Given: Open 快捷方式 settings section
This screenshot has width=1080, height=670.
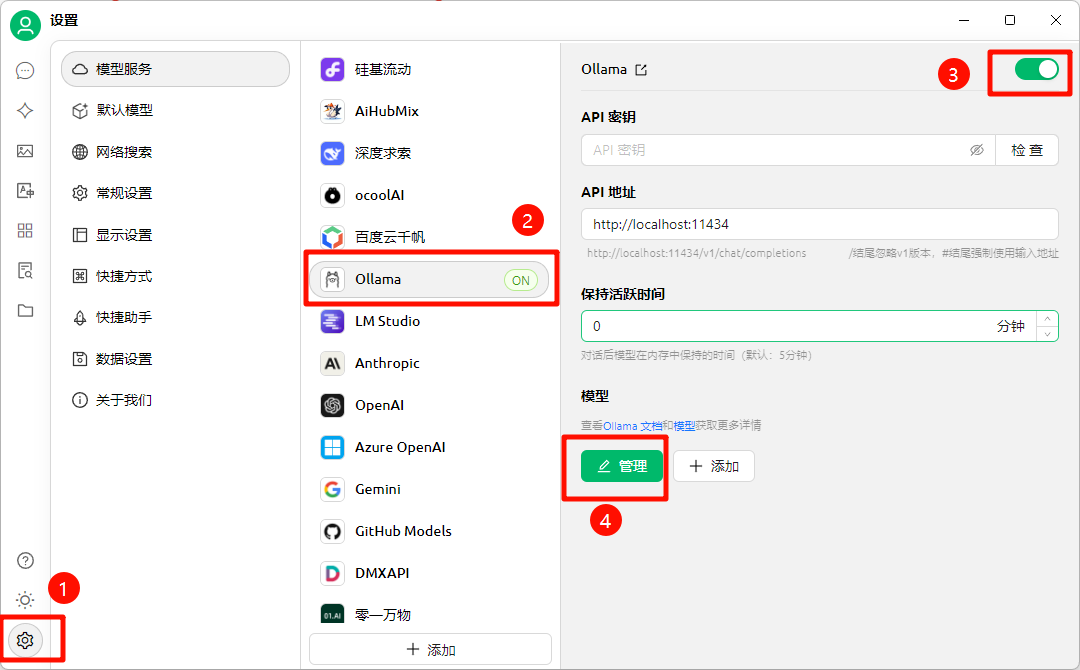Looking at the screenshot, I should [x=175, y=276].
